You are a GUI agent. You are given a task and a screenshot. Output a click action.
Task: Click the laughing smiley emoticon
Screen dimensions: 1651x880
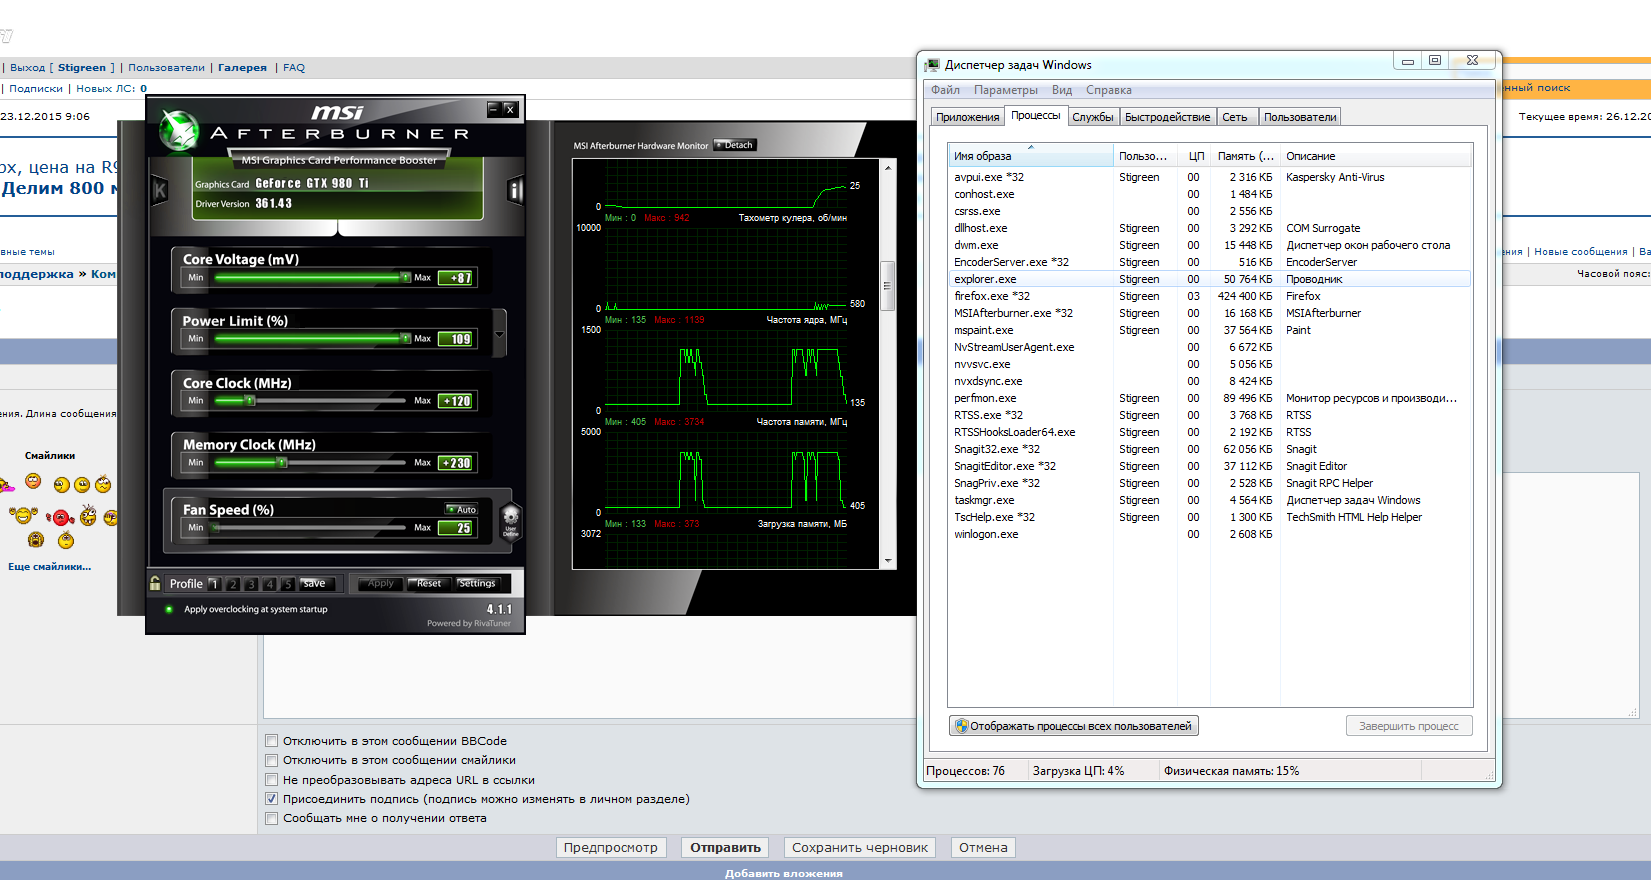pyautogui.click(x=23, y=515)
